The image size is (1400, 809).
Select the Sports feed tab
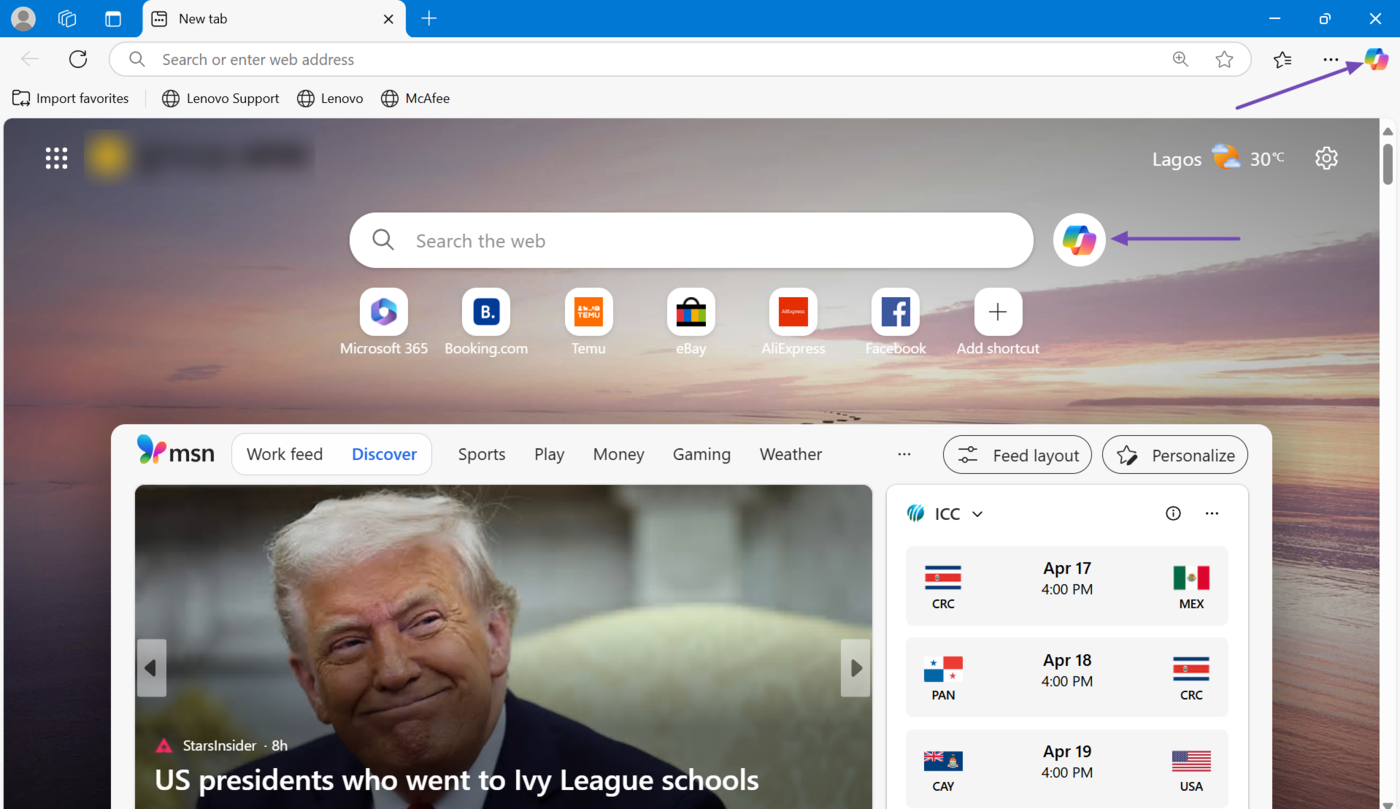(481, 454)
